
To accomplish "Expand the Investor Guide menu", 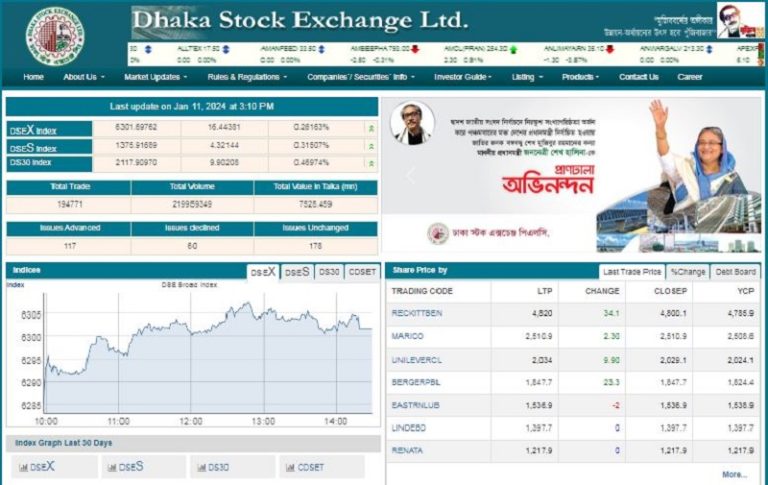I will [x=463, y=77].
